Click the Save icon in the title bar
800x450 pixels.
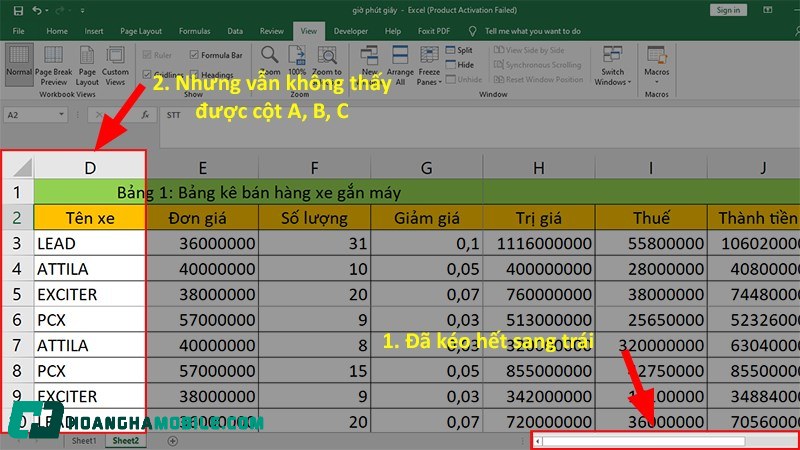(18, 10)
